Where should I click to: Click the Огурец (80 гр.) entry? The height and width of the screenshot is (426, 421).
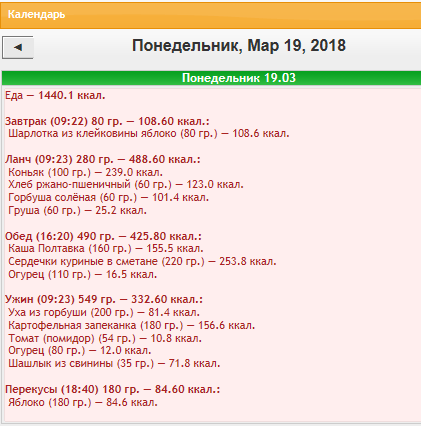click(x=80, y=351)
